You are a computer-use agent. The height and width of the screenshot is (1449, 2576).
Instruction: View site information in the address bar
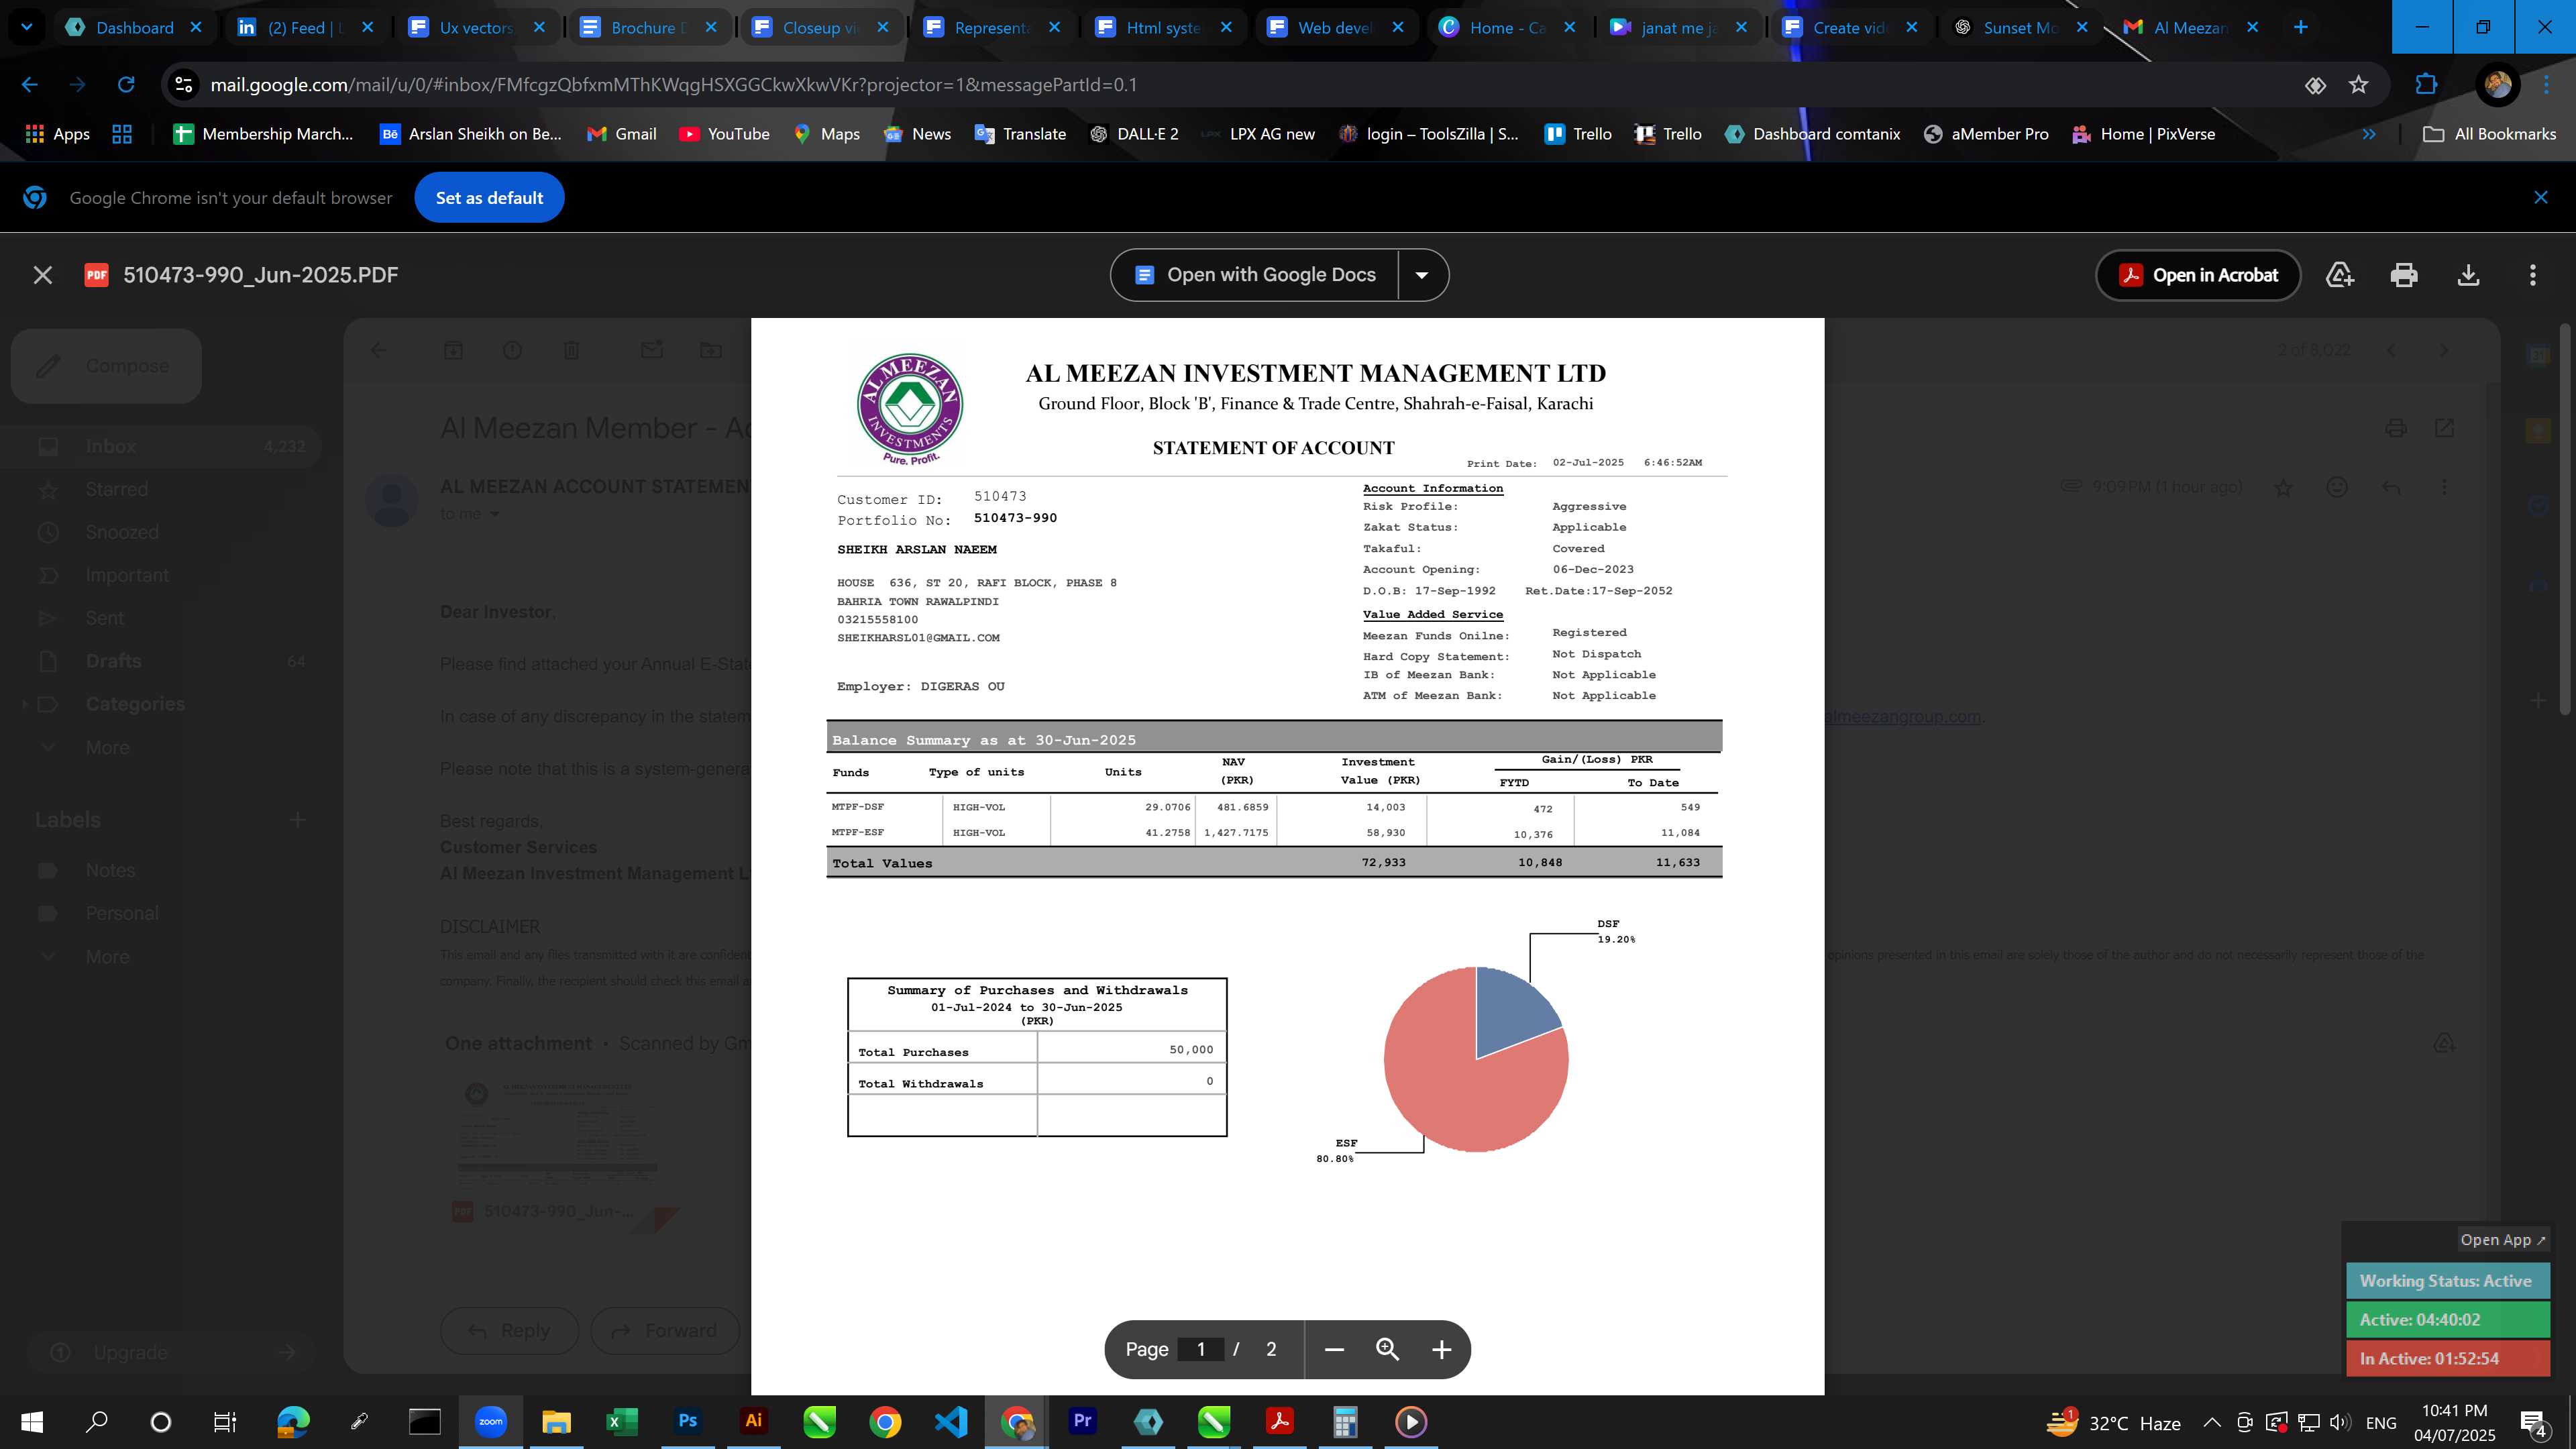pos(184,85)
